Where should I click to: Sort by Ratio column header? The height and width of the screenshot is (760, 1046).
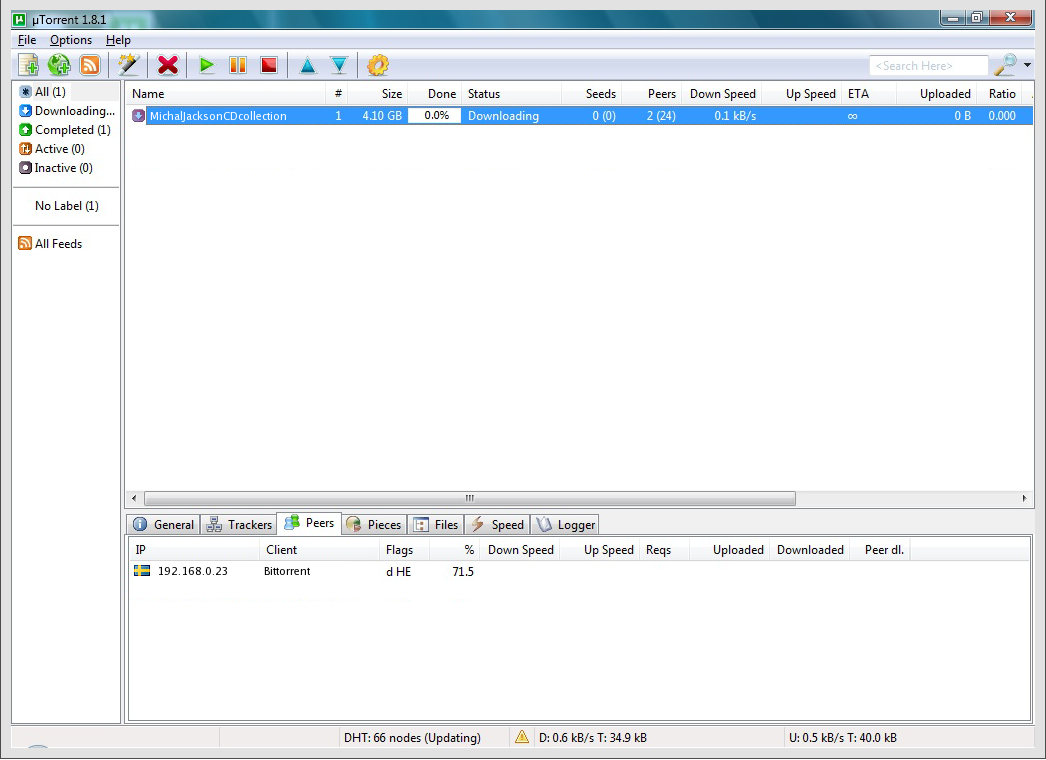pyautogui.click(x=999, y=93)
